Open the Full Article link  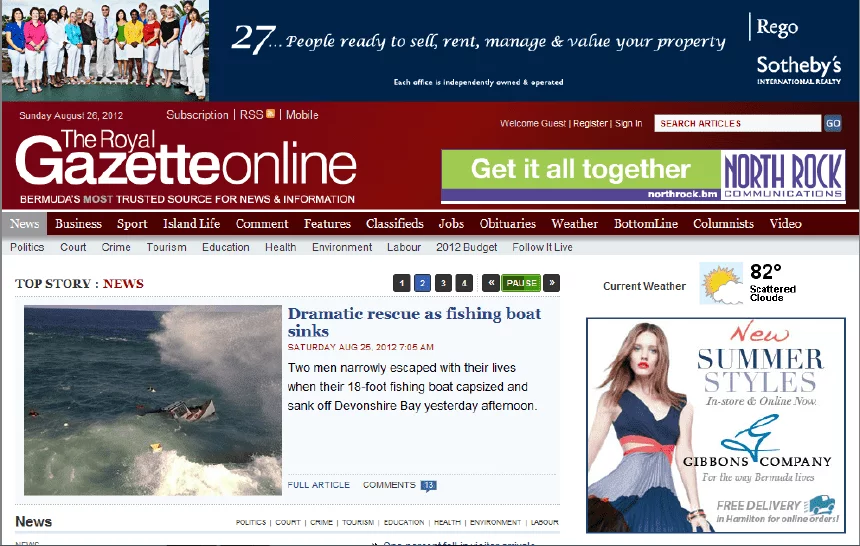[318, 485]
